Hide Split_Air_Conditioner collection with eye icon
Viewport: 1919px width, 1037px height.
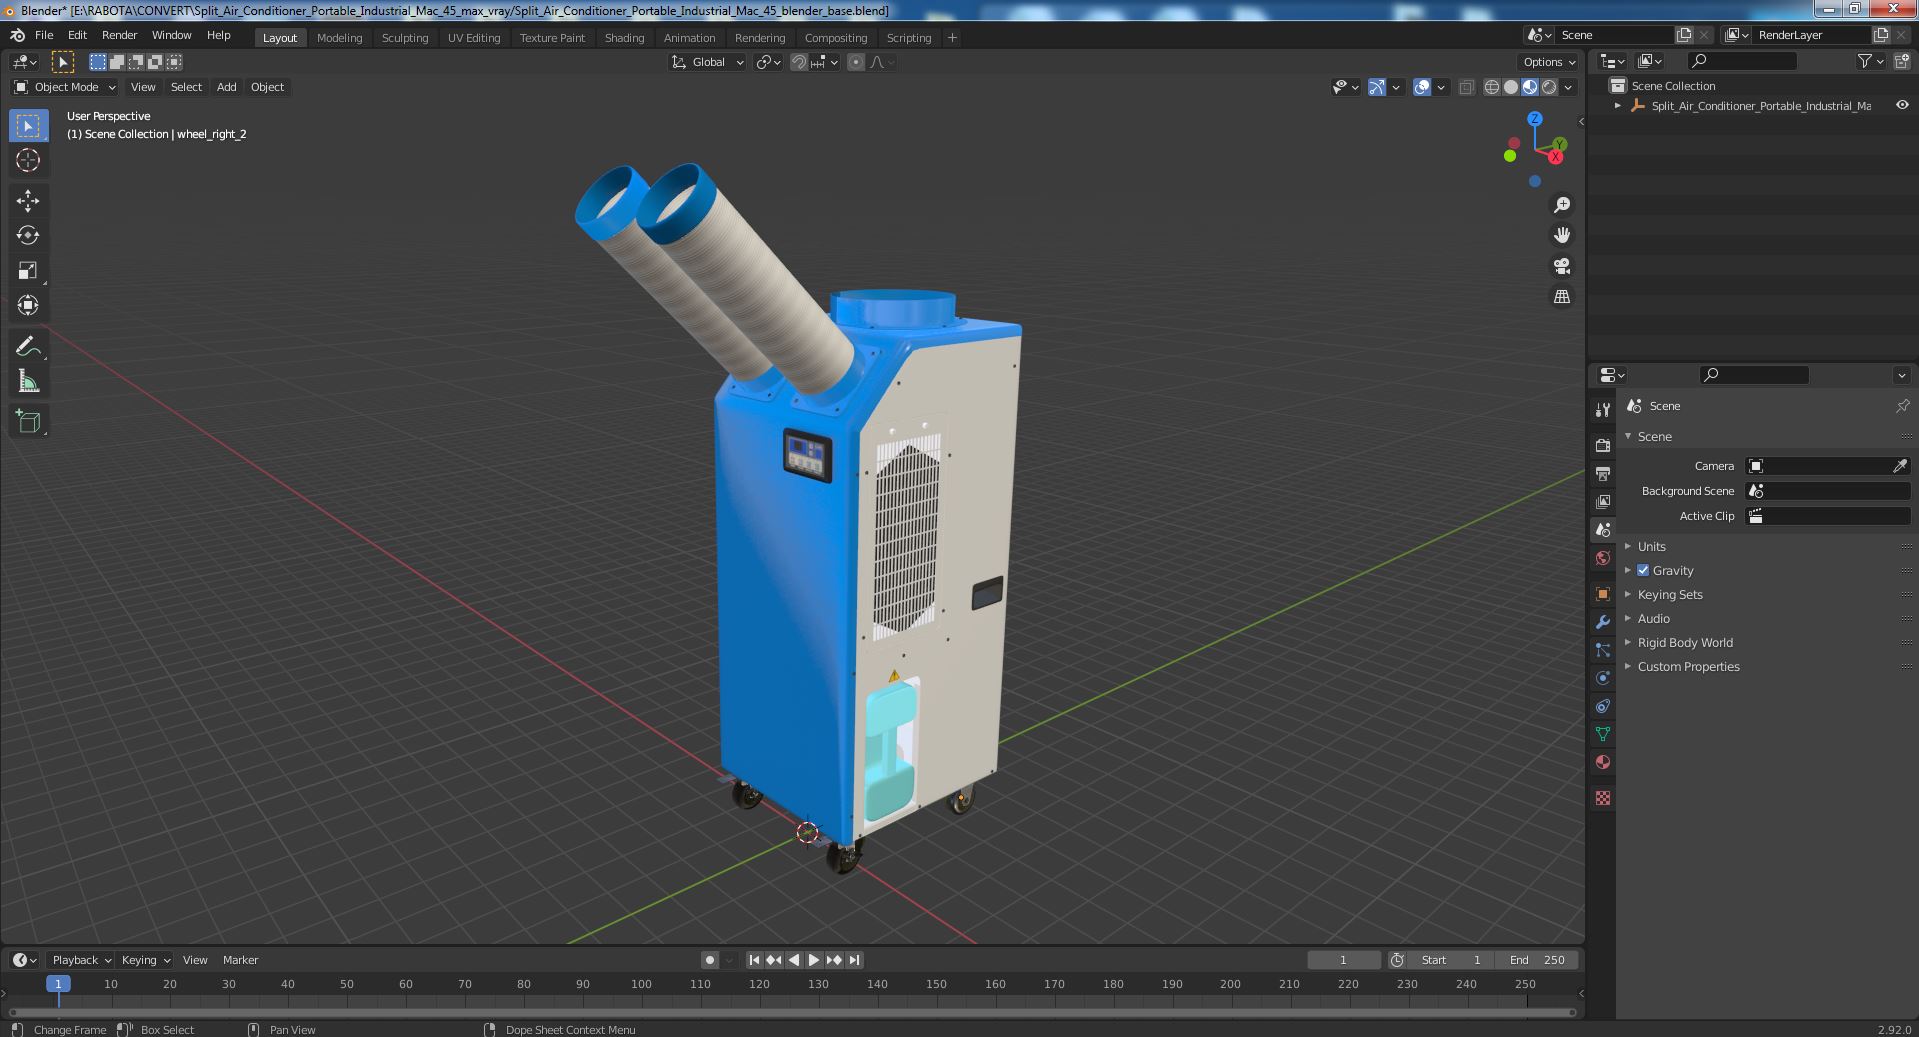pos(1902,105)
